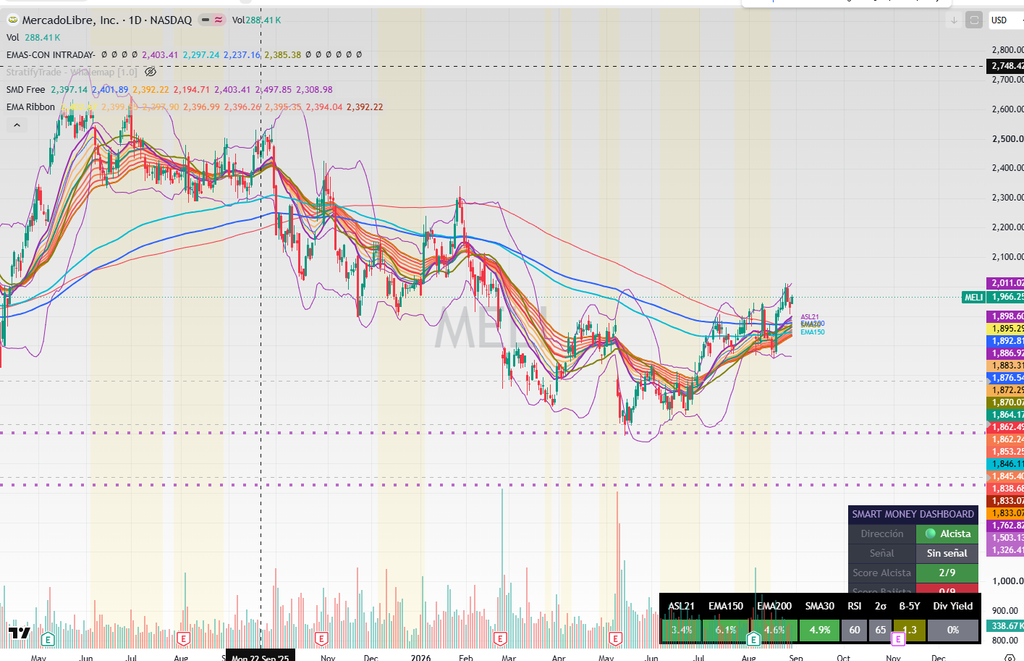Click the EMA150 line label on chart
The width and height of the screenshot is (1024, 661).
(812, 332)
